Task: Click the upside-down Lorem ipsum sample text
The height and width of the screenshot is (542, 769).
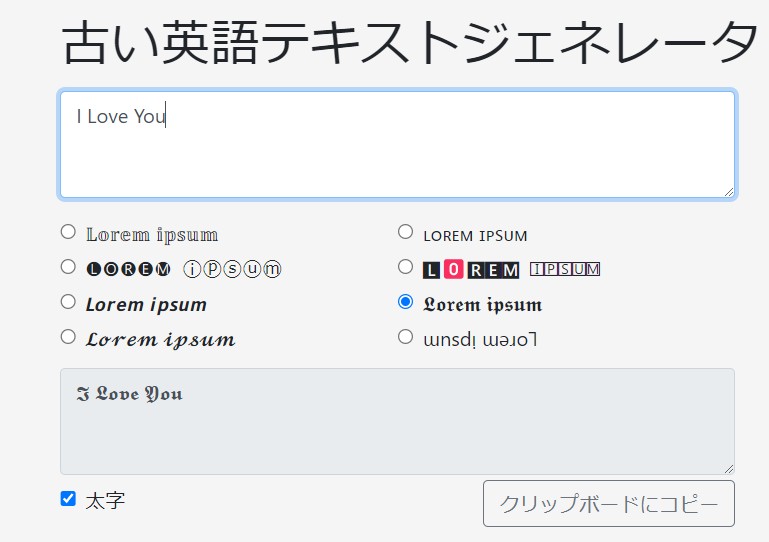Action: click(480, 339)
